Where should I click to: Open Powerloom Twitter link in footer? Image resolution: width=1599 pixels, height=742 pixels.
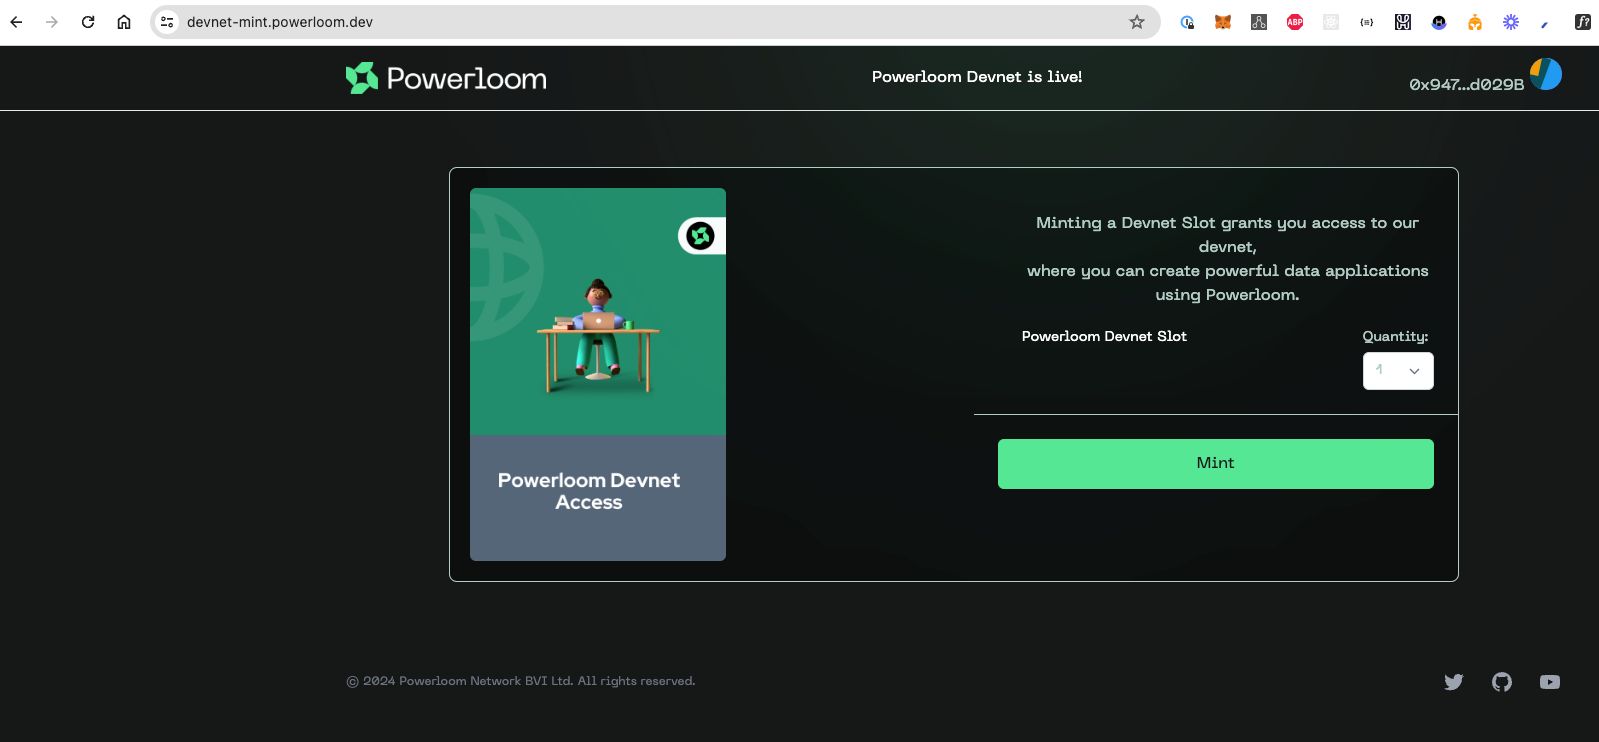coord(1454,682)
